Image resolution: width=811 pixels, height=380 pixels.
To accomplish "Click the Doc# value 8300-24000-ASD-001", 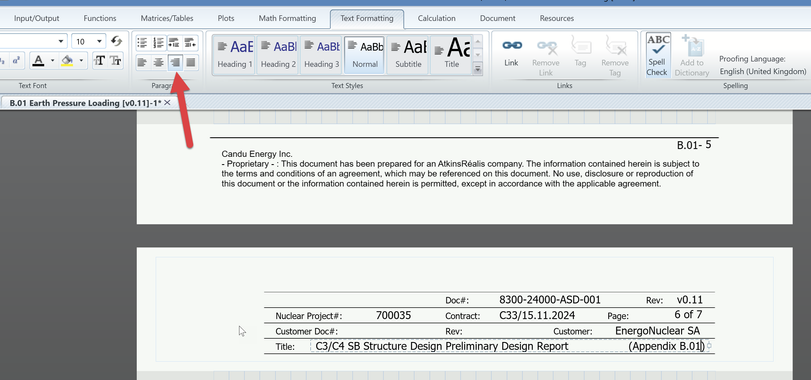I will click(x=550, y=299).
